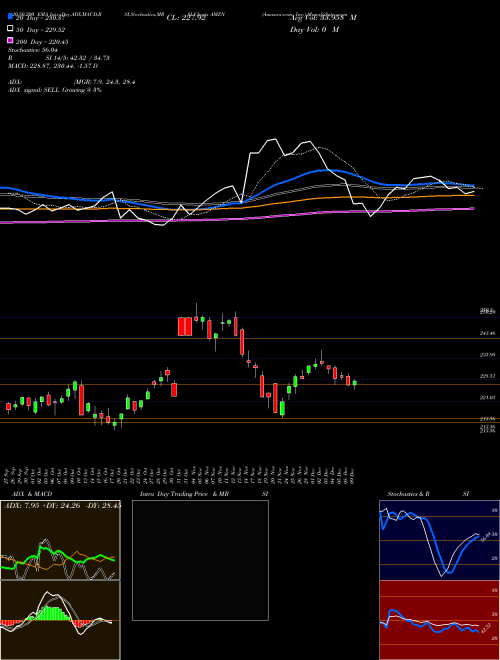Click the 'ADX & MACD' panel title
Viewport: 500px width, 660px height.
(x=32, y=494)
